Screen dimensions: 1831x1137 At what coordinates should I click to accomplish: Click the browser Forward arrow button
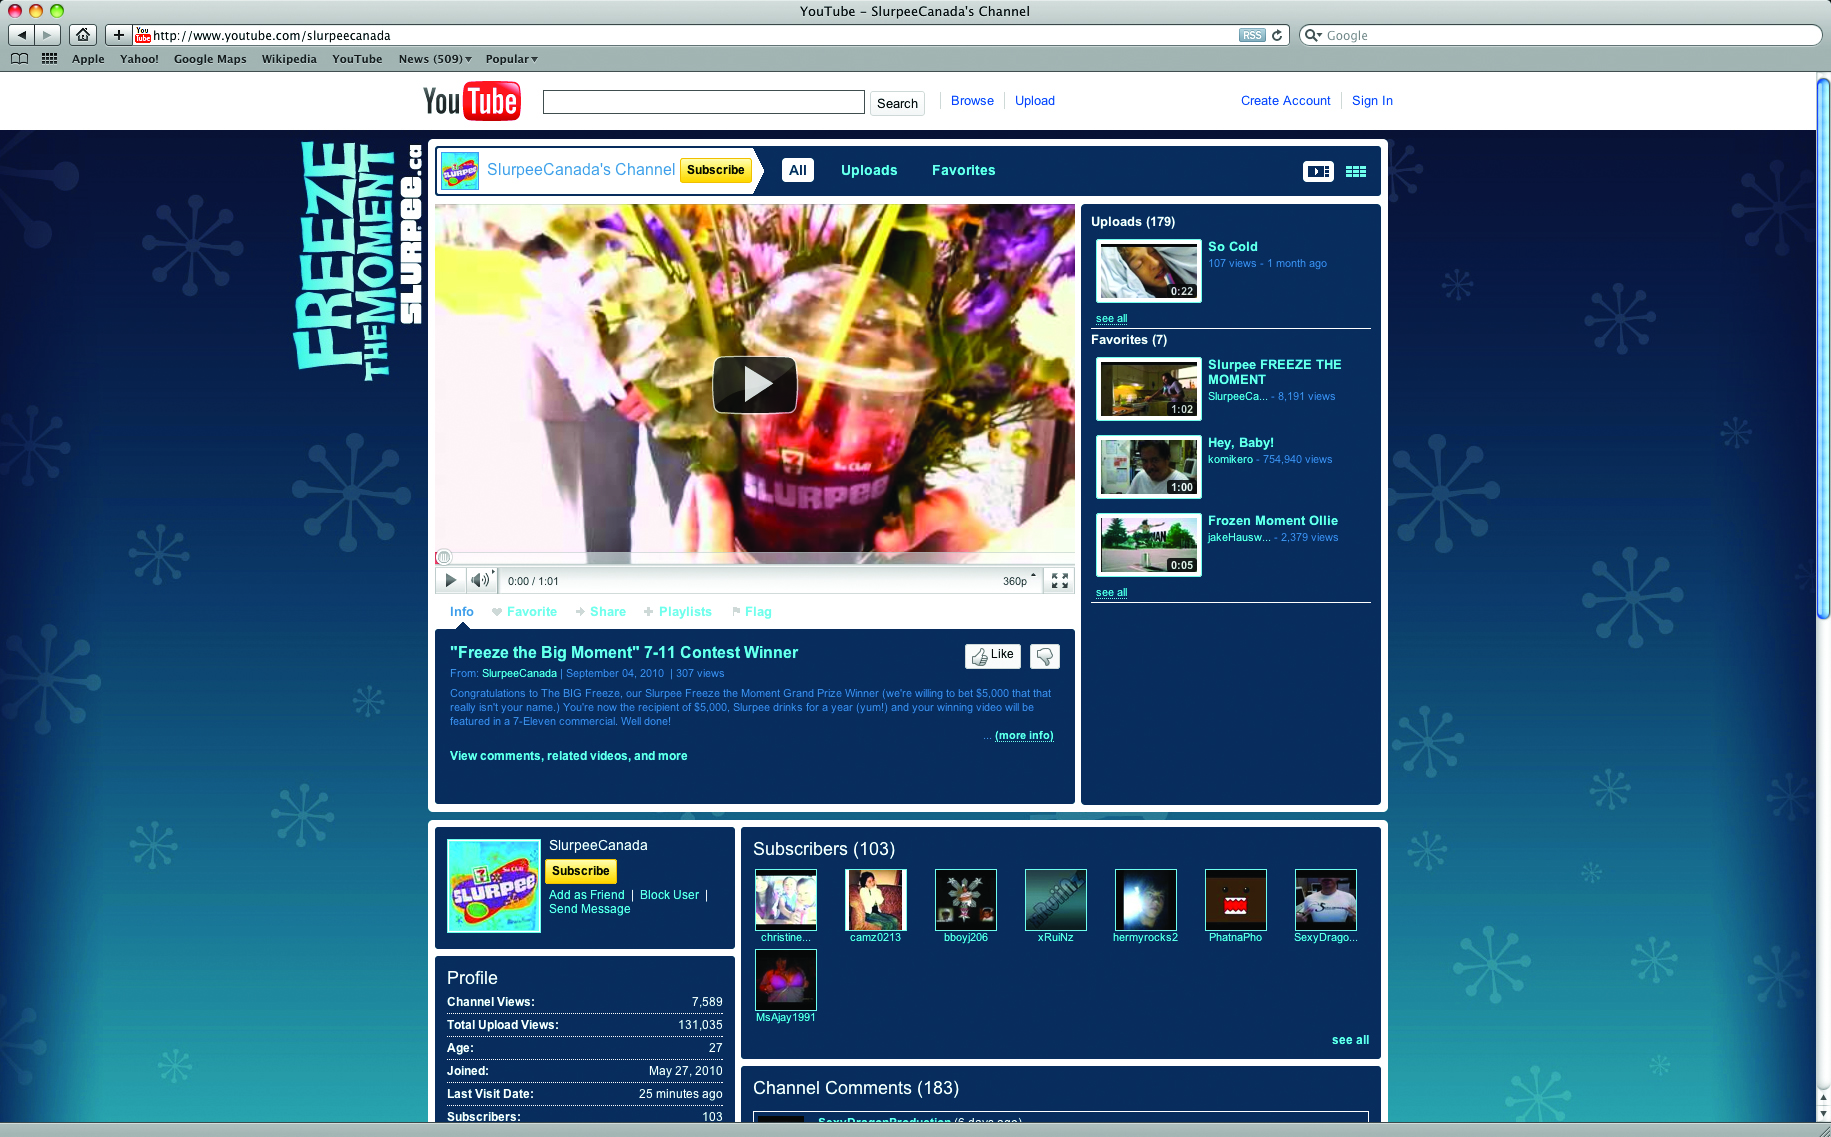point(47,35)
